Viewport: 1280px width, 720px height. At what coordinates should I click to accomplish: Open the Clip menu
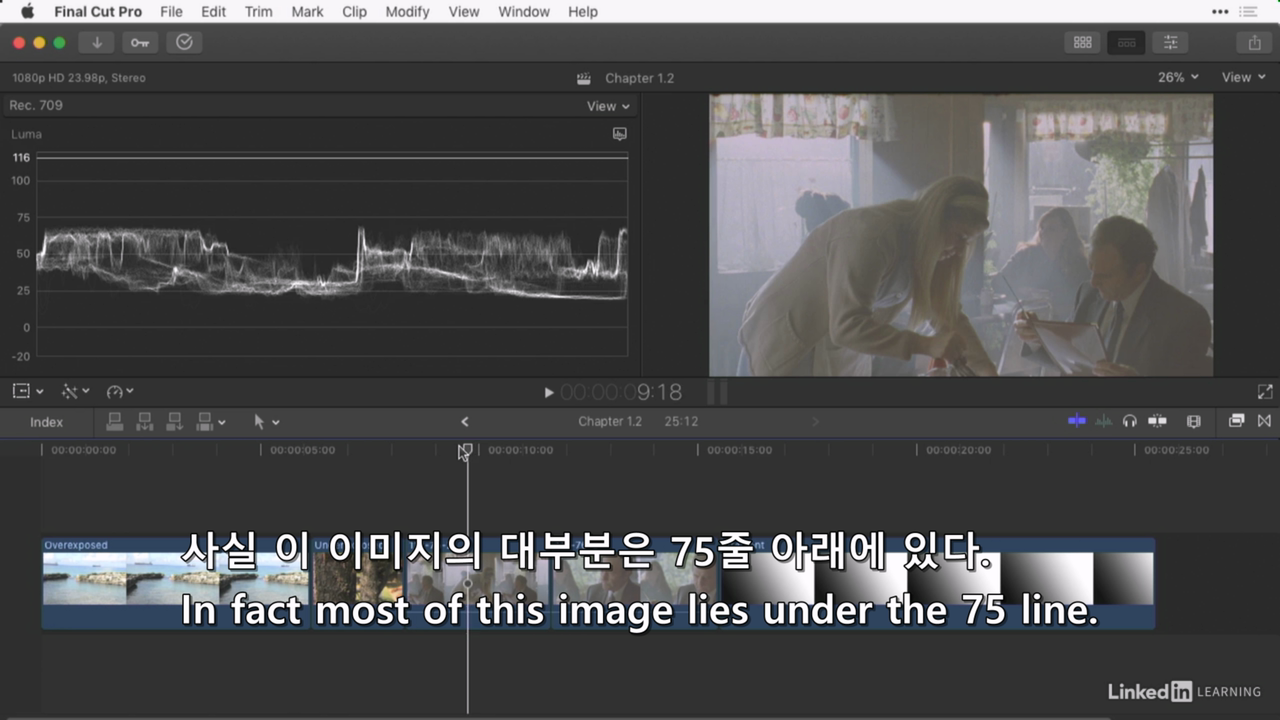(354, 12)
